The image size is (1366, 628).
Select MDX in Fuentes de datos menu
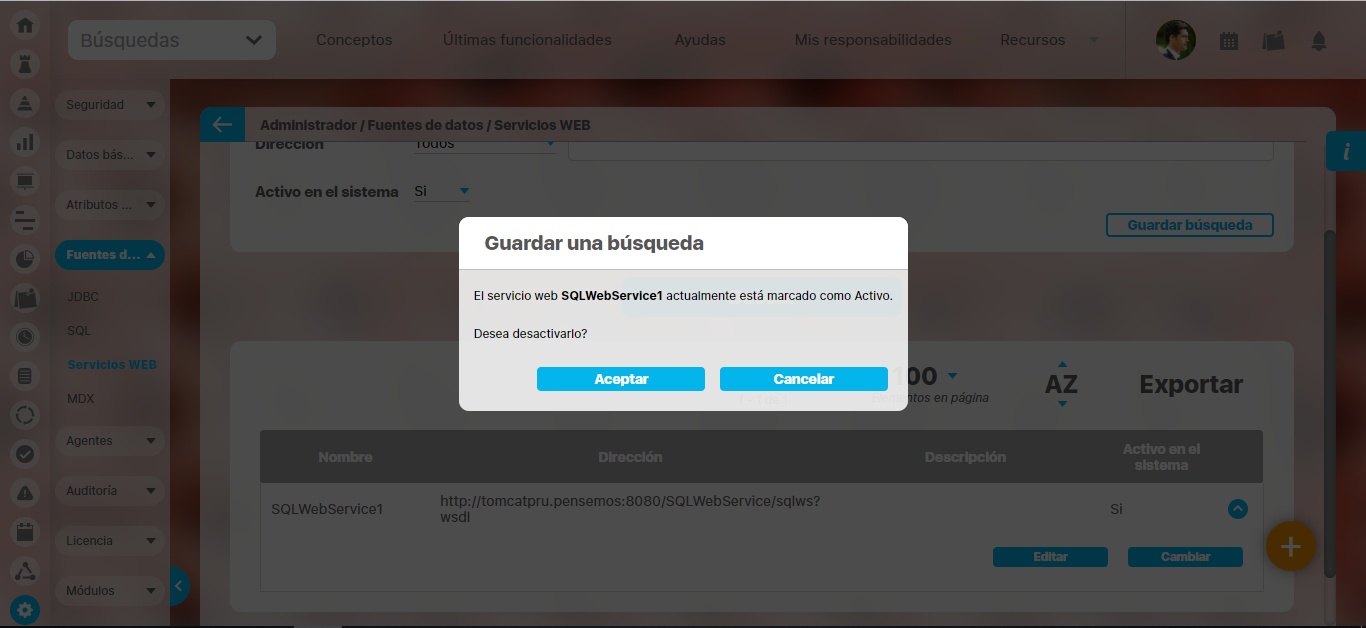pos(80,399)
